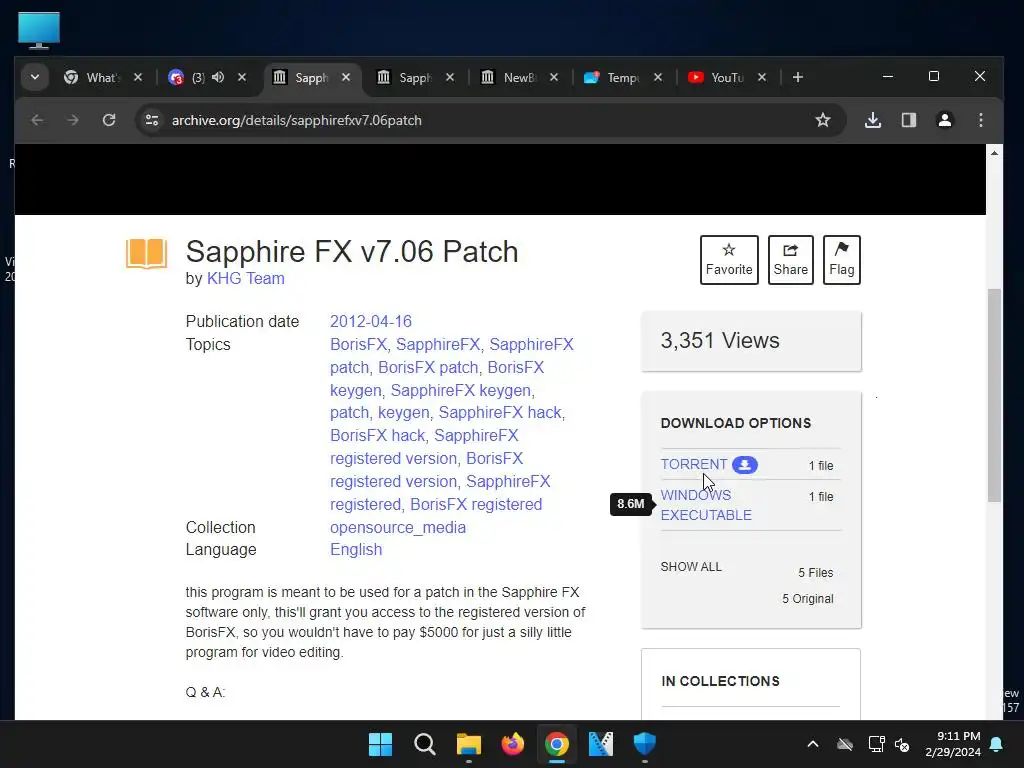1024x768 pixels.
Task: Click the archive.org URL address bar
Action: [x=296, y=120]
